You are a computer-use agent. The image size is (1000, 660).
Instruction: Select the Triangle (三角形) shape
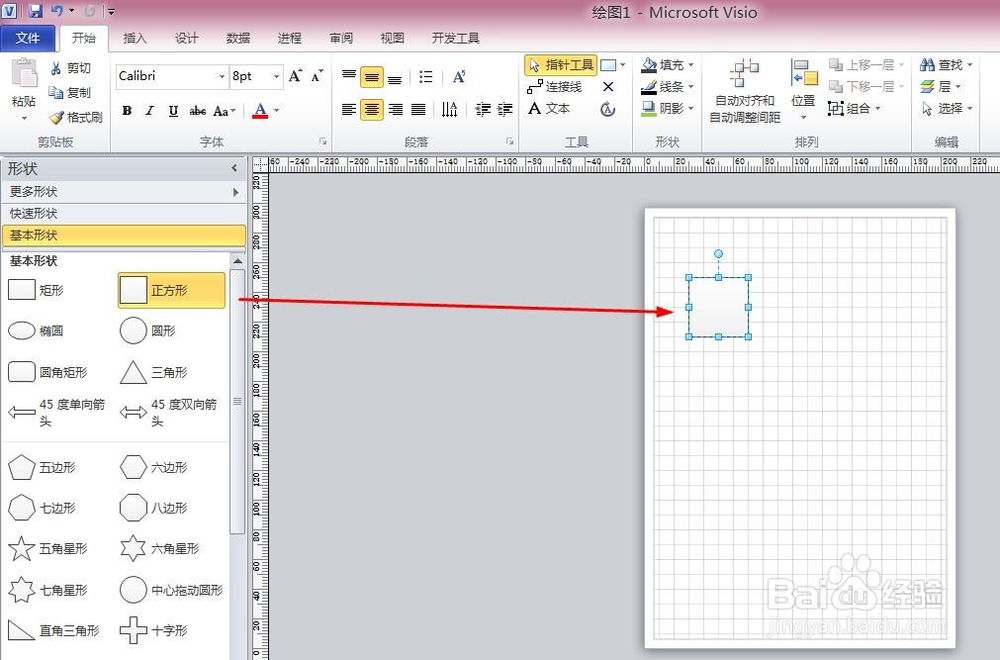[154, 372]
